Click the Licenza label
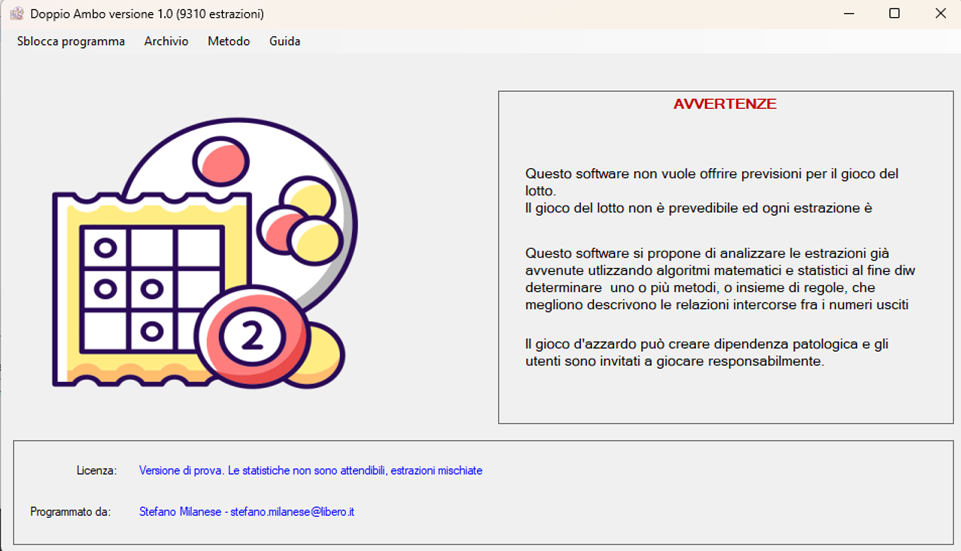 [x=96, y=470]
